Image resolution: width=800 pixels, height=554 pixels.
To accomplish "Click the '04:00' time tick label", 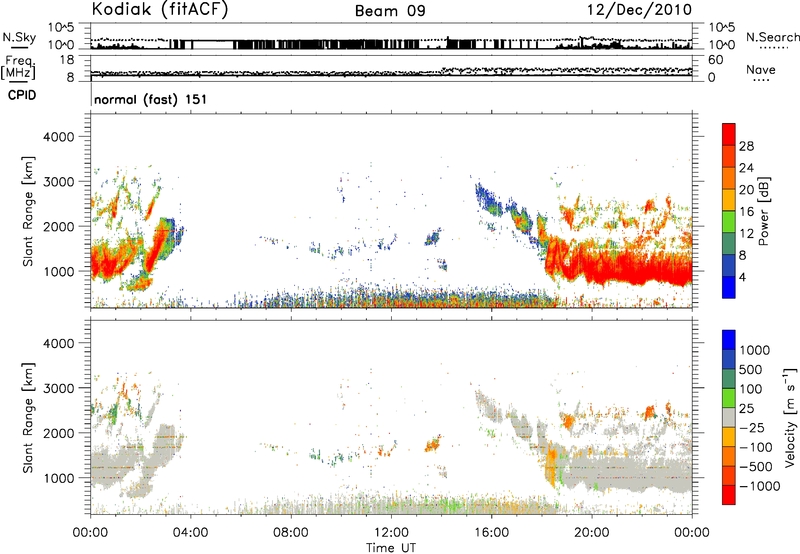I will pos(190,533).
